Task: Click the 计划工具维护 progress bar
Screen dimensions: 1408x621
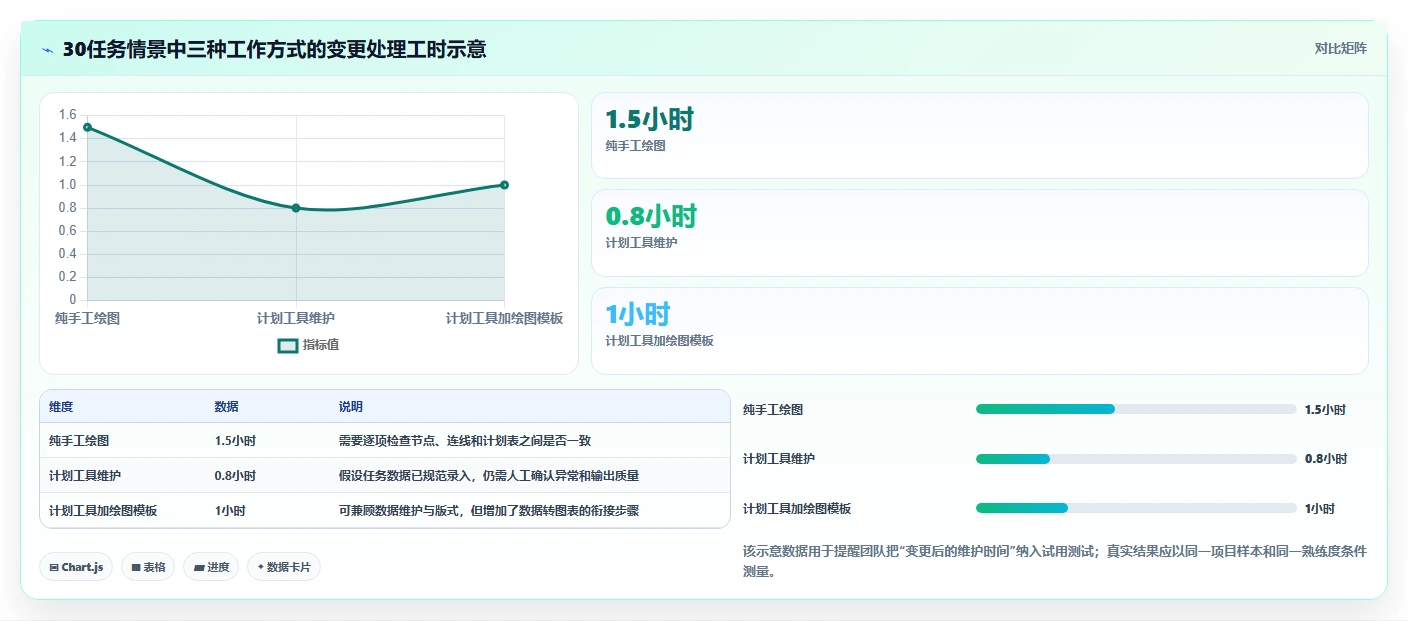Action: pyautogui.click(x=1136, y=459)
